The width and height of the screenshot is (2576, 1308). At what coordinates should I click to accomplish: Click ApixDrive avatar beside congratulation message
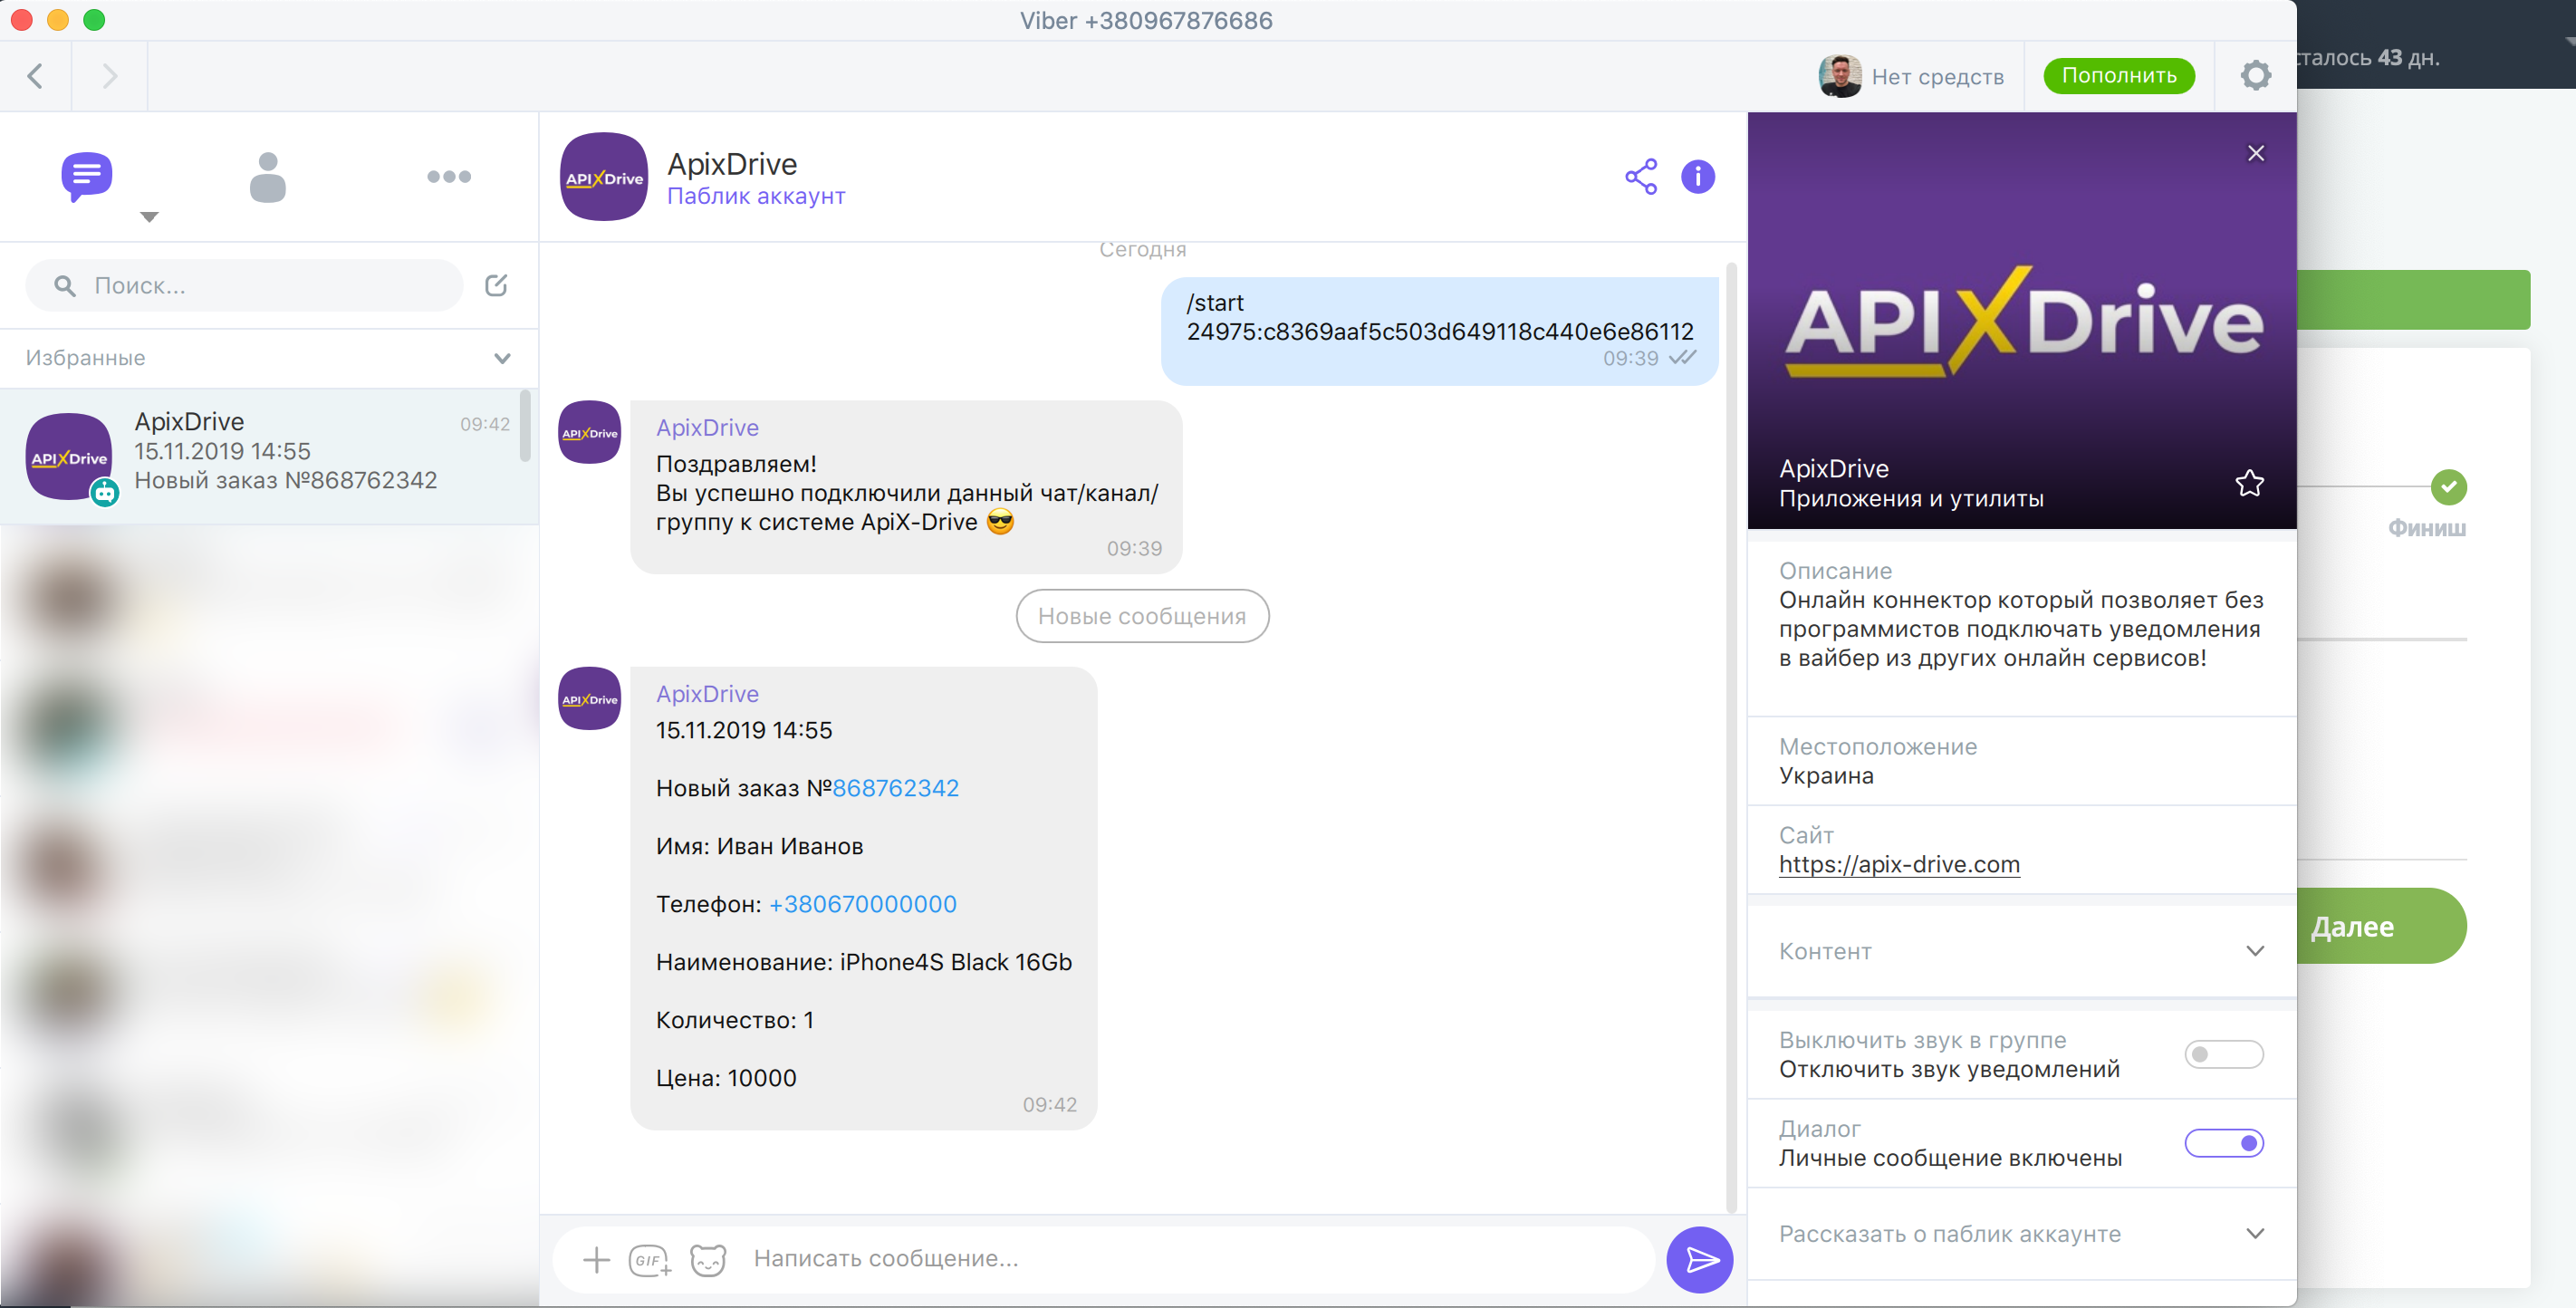(589, 432)
